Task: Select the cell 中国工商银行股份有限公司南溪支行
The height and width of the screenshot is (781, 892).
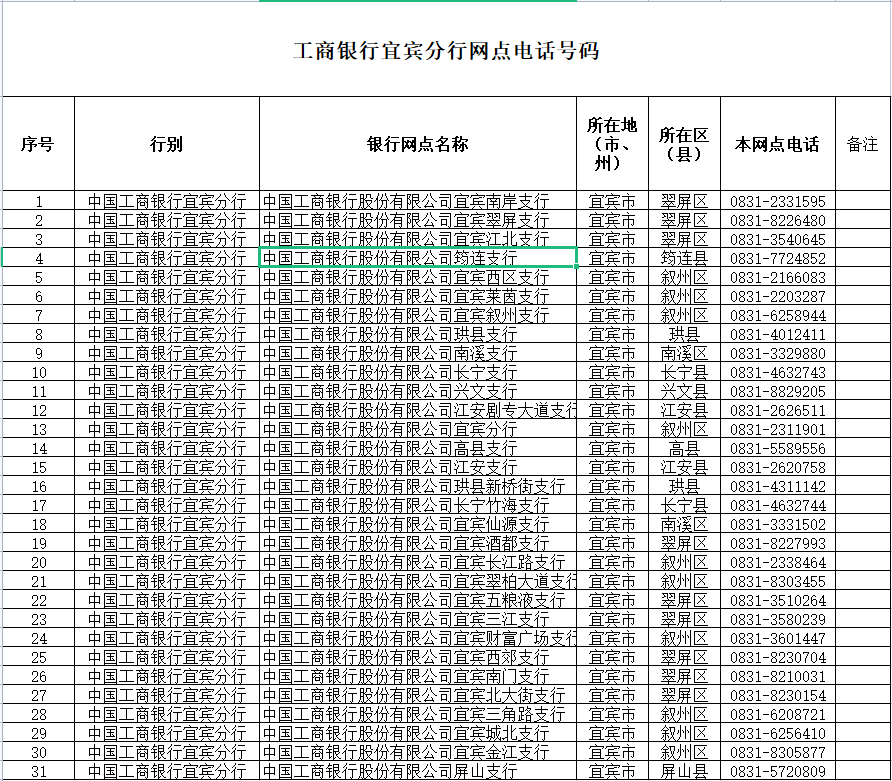Action: [418, 353]
